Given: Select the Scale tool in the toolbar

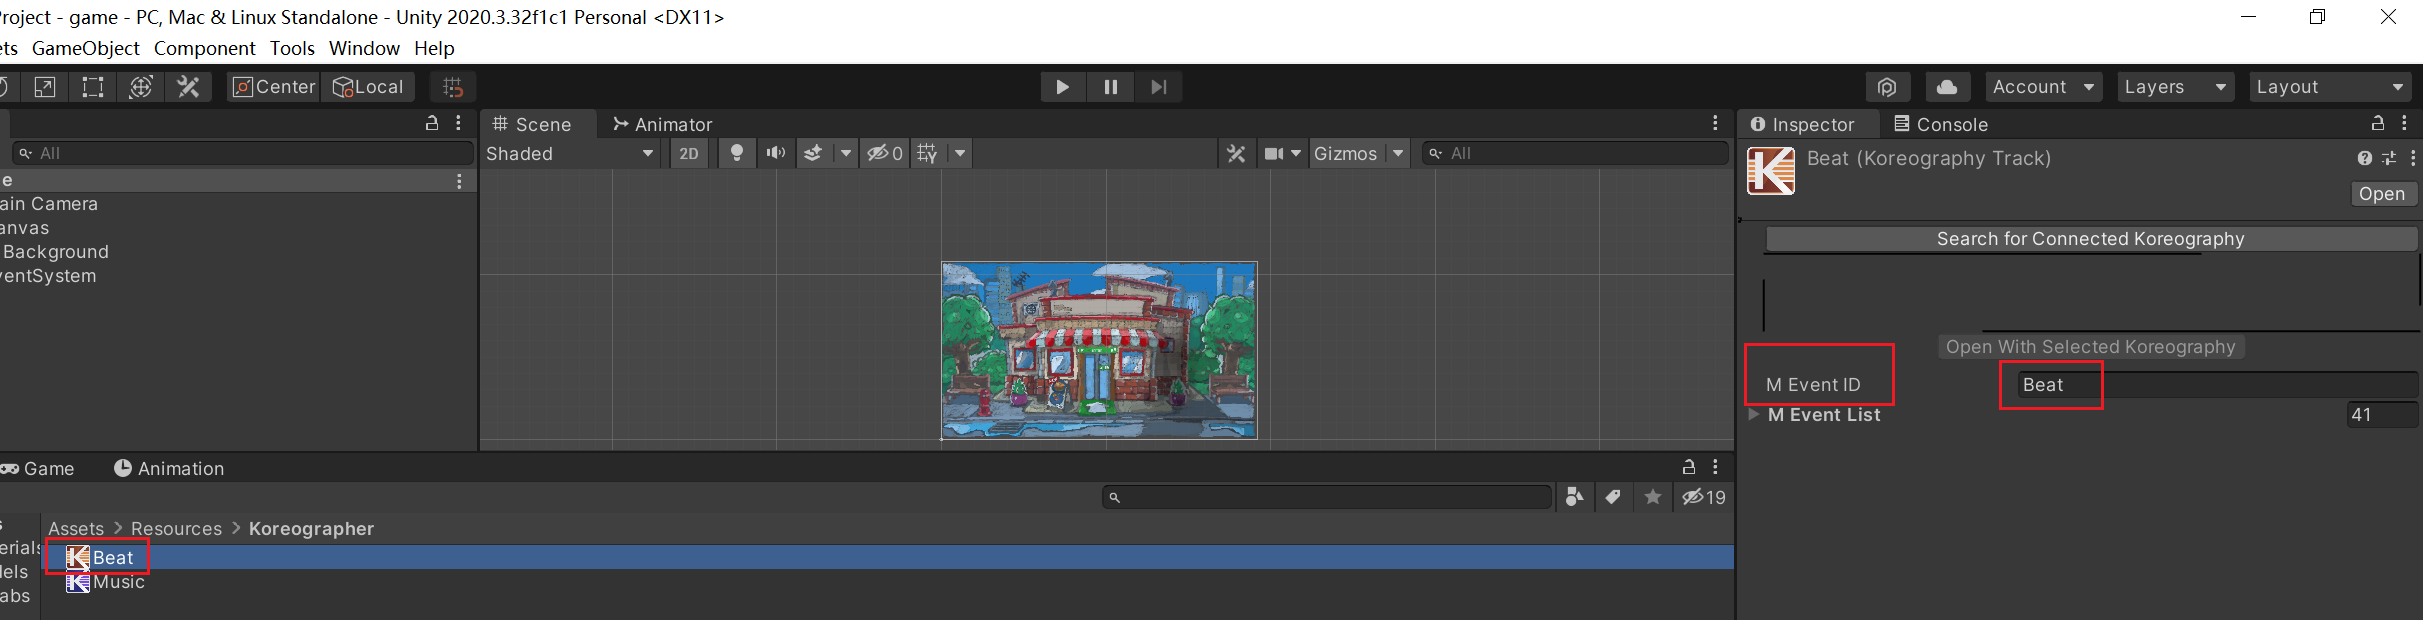Looking at the screenshot, I should coord(44,87).
